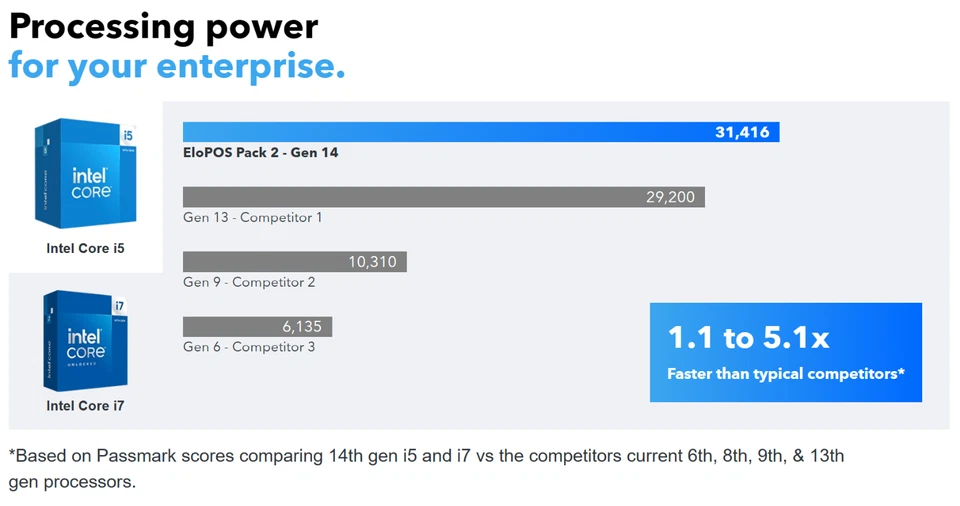Click the 1.1 to 5.1x callout text
960x506 pixels.
coord(748,338)
